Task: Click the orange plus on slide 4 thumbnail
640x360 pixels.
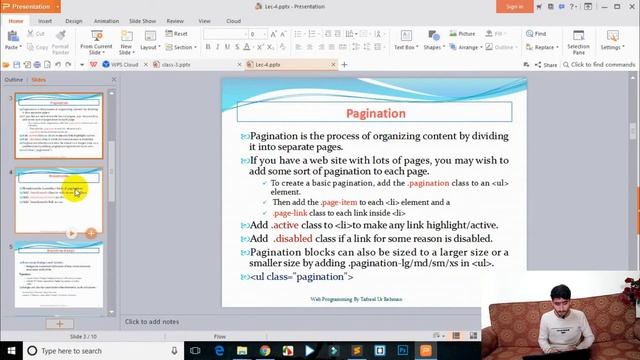Action: click(x=91, y=233)
